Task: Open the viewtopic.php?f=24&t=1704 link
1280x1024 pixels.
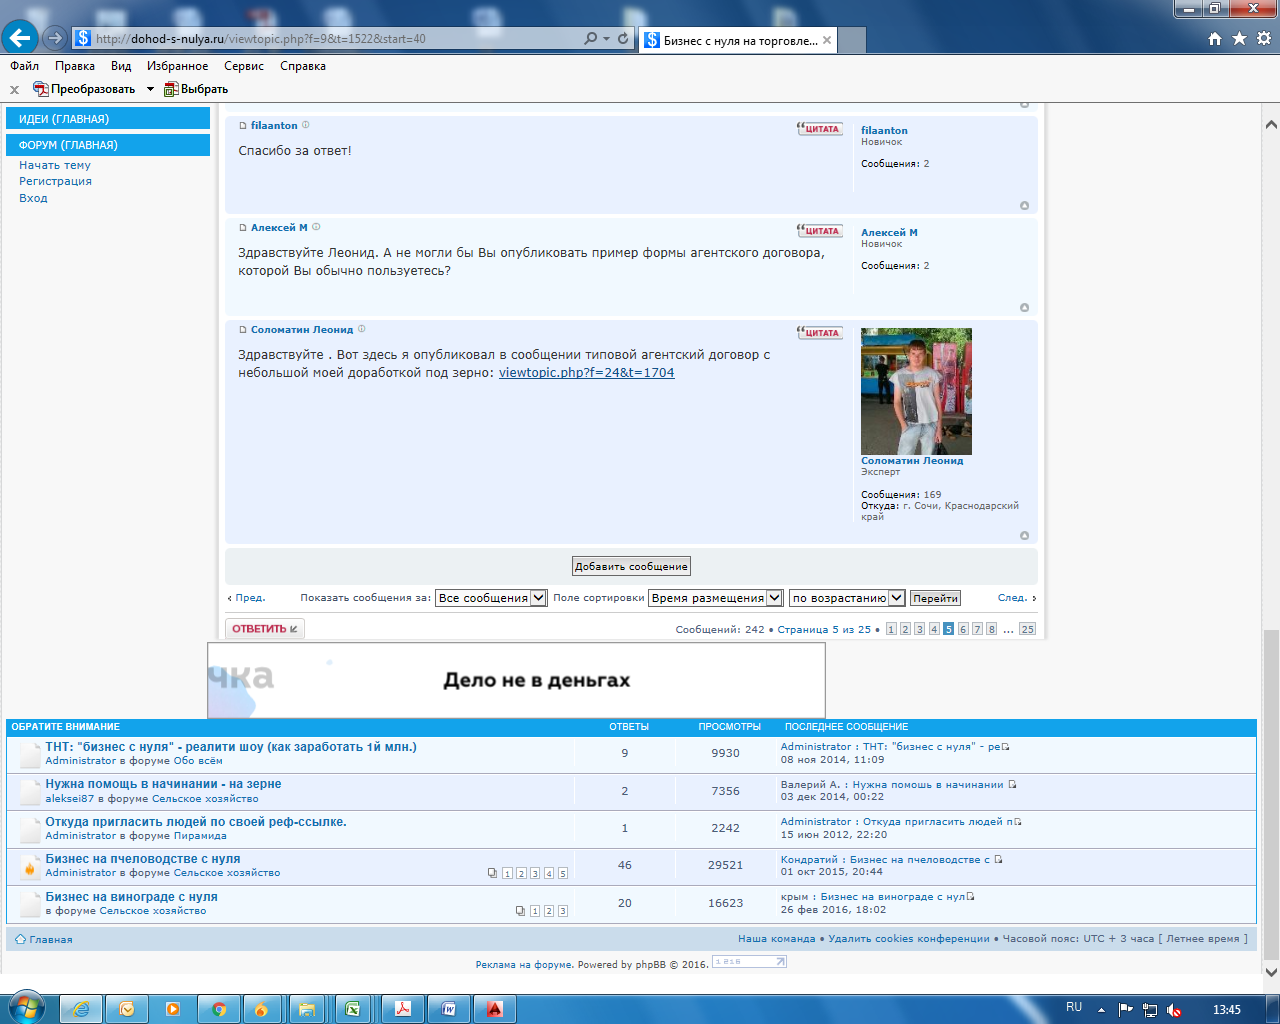Action: (x=586, y=373)
